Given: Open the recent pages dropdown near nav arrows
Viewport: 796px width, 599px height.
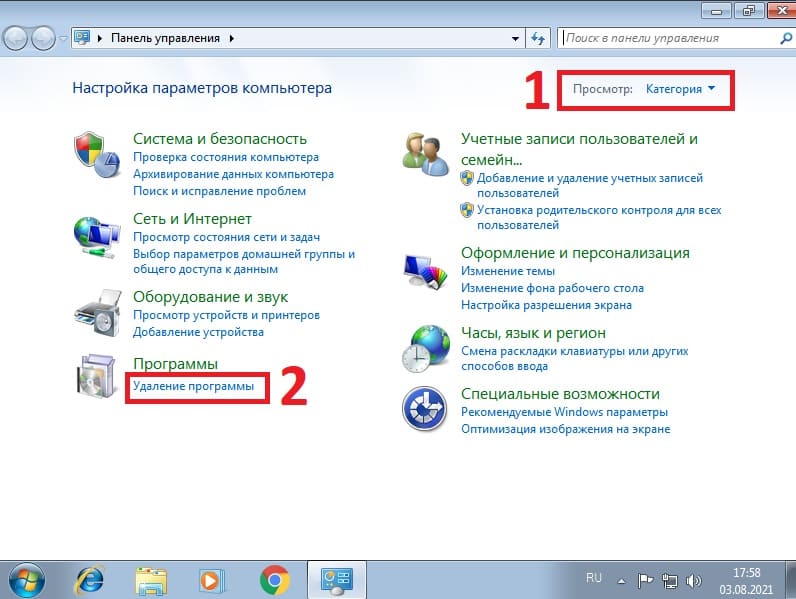Looking at the screenshot, I should [x=63, y=39].
